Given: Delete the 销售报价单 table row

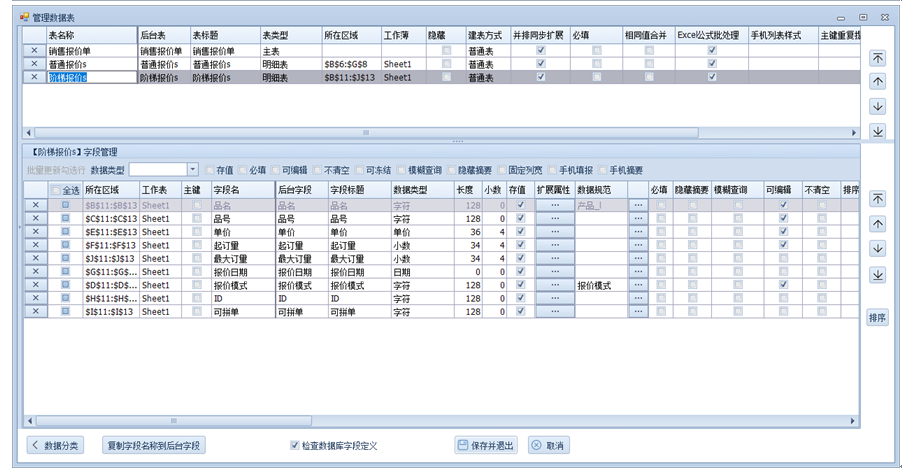Looking at the screenshot, I should [x=33, y=50].
